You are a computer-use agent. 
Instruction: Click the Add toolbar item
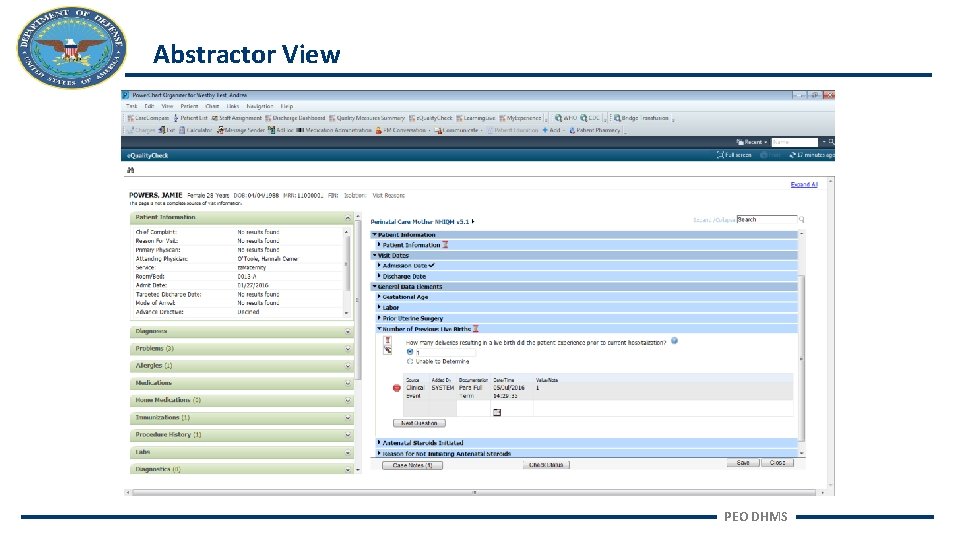pos(551,130)
